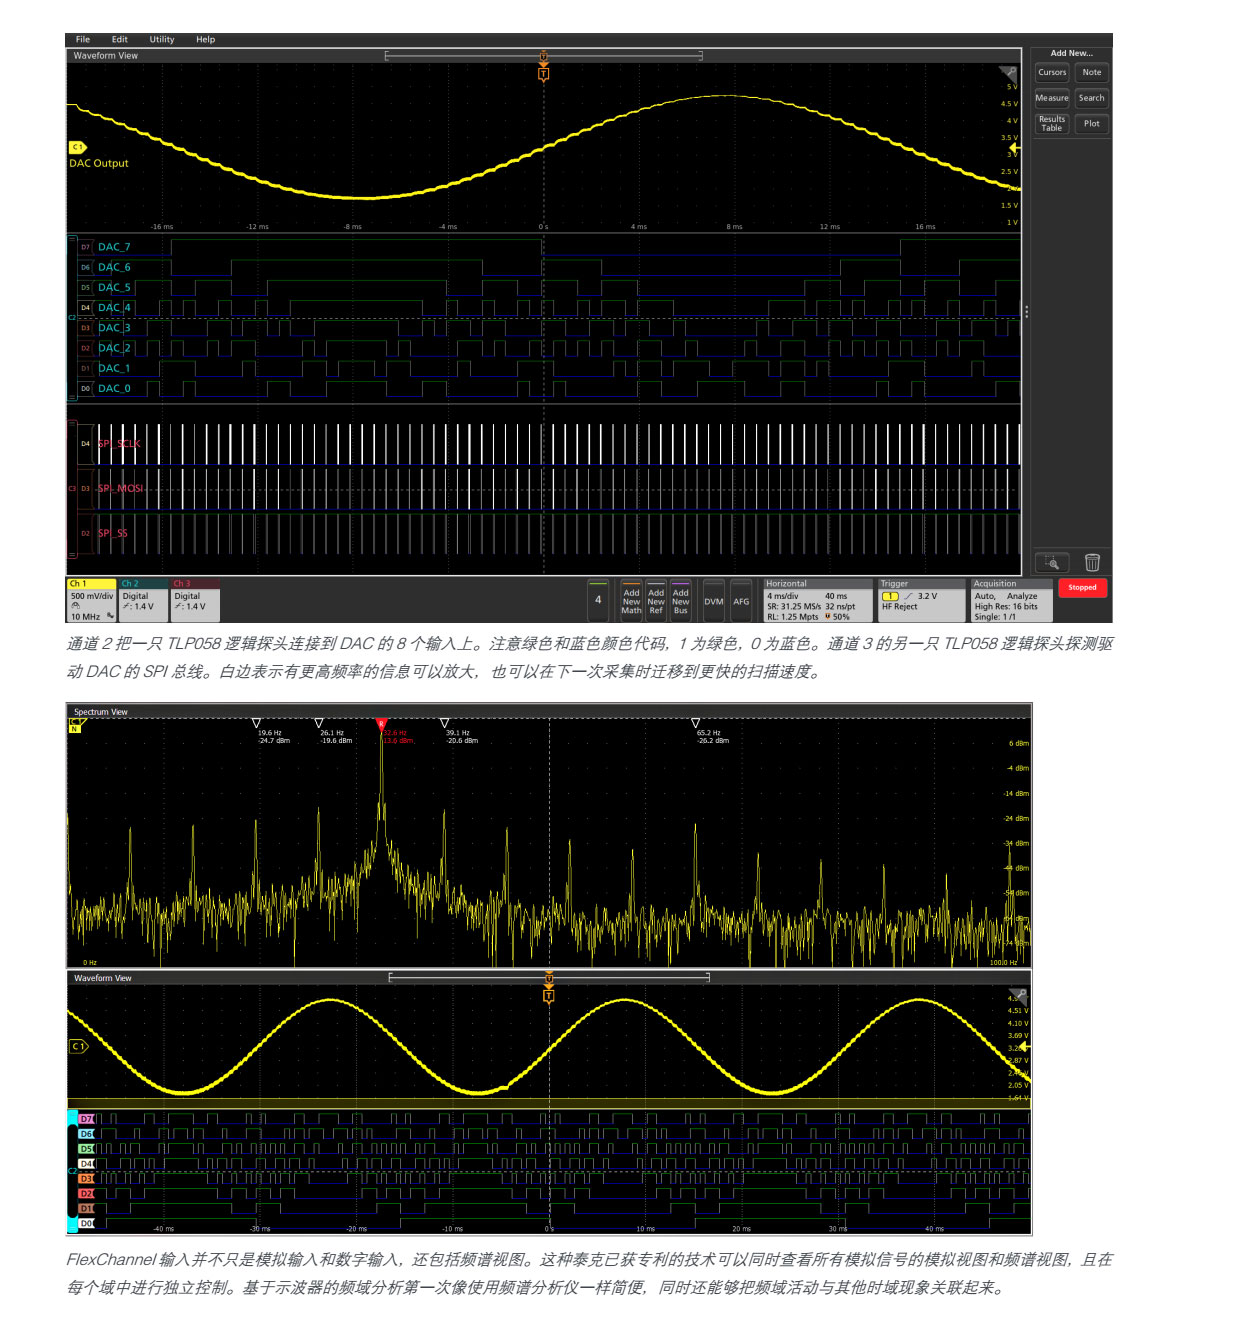Click the red reference marker in Spectrum View
1249x1337 pixels.
pos(381,723)
